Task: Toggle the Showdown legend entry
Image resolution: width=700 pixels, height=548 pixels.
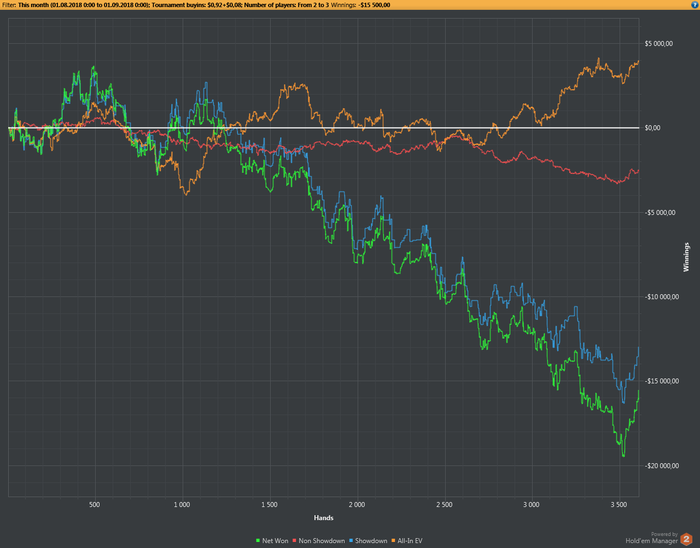Action: (368, 540)
